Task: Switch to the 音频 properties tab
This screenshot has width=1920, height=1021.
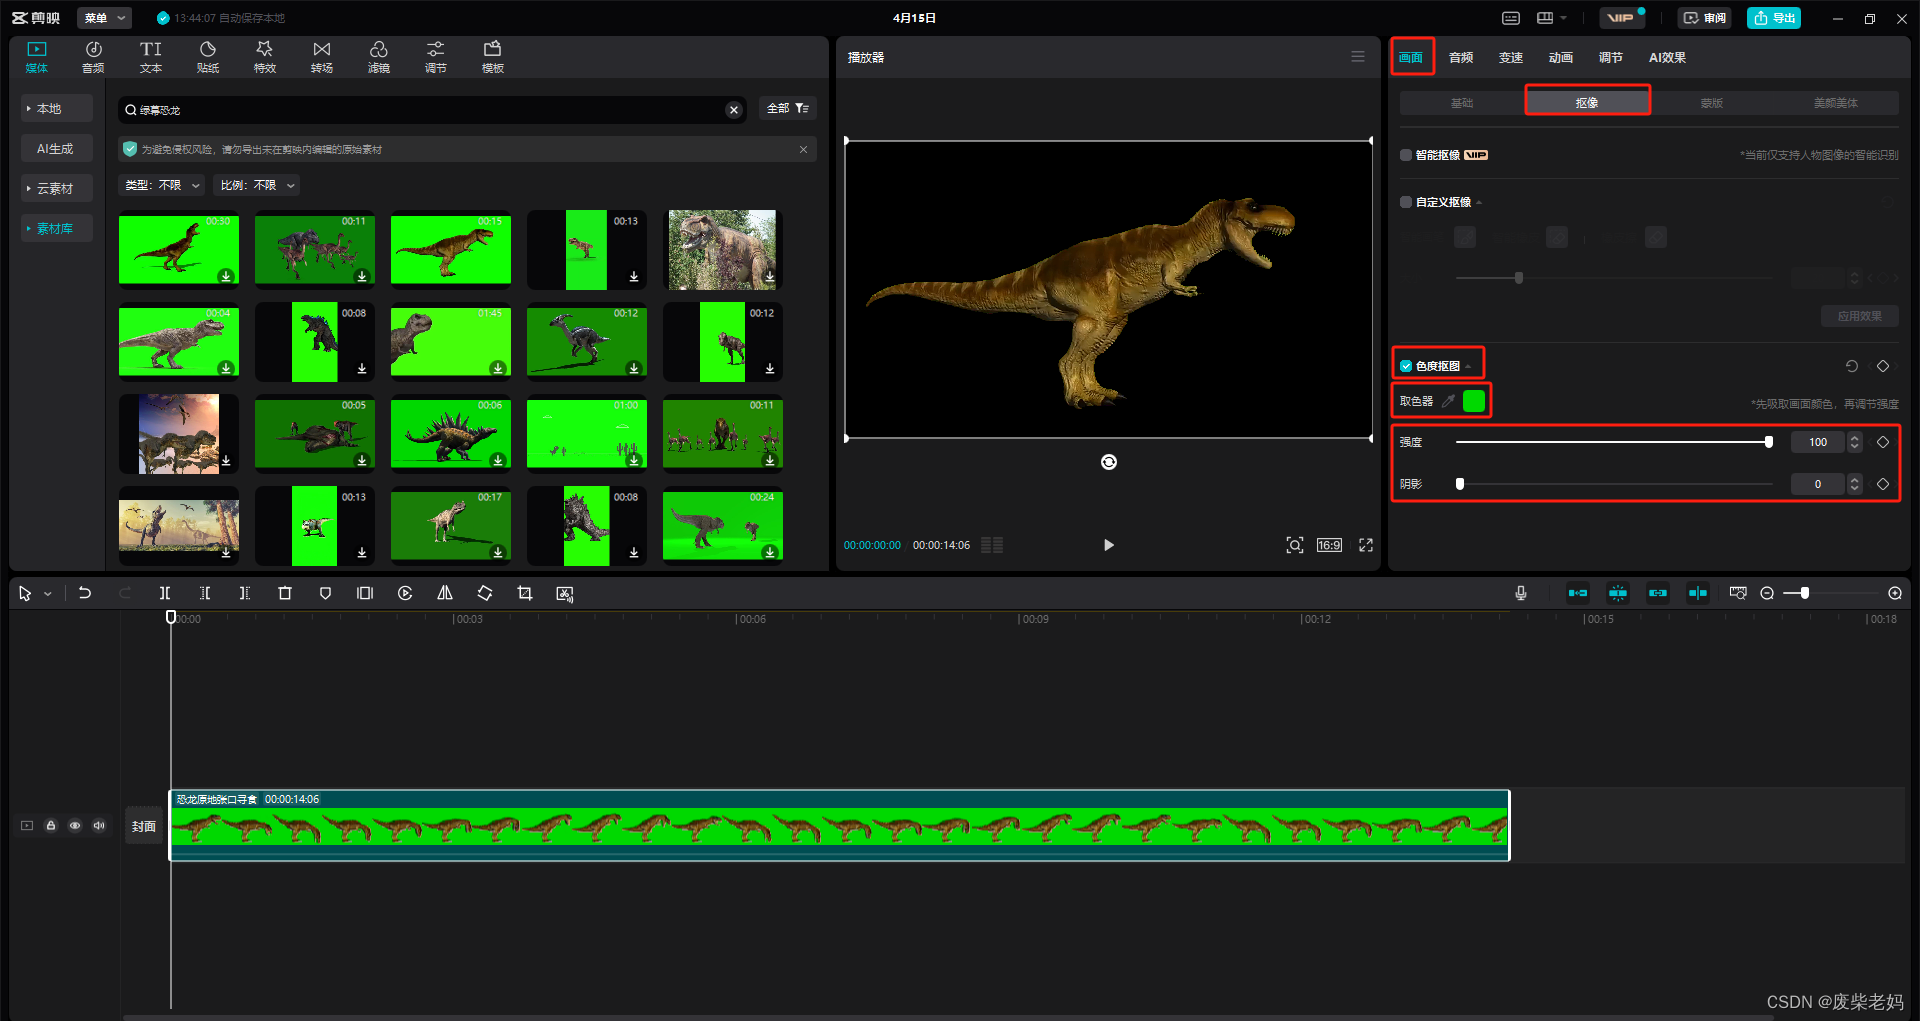Action: [1460, 58]
